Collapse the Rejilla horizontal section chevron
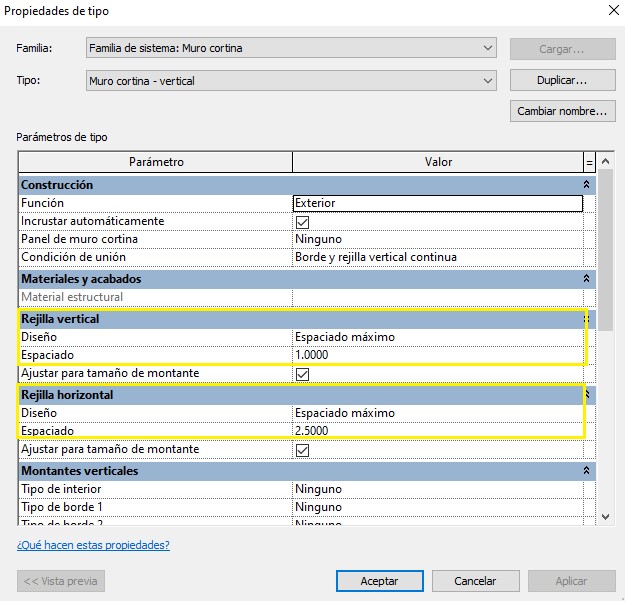Screen dimensions: 625x601 tap(587, 395)
